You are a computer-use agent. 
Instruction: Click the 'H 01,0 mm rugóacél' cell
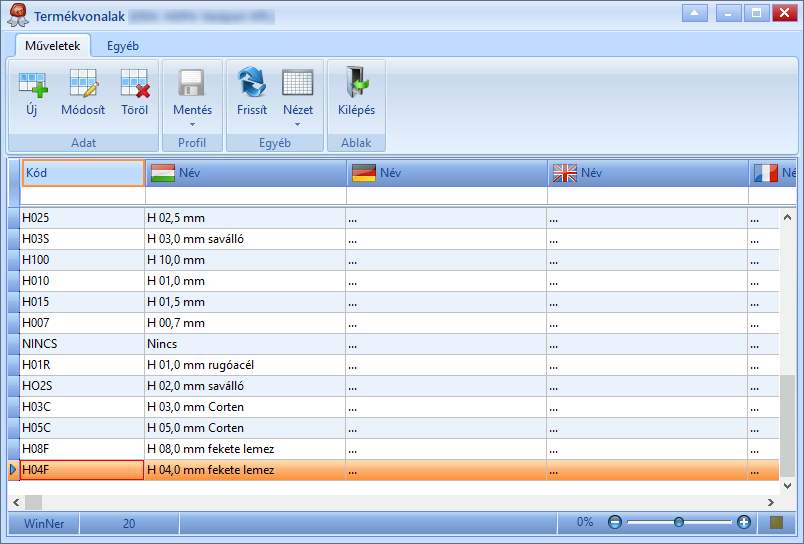[x=246, y=365]
